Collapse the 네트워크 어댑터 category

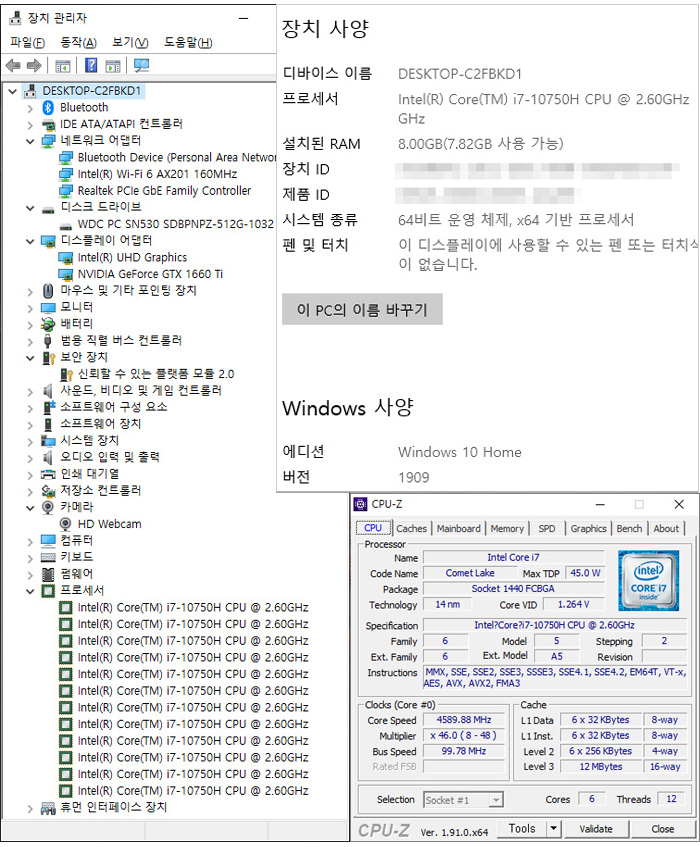click(x=30, y=142)
